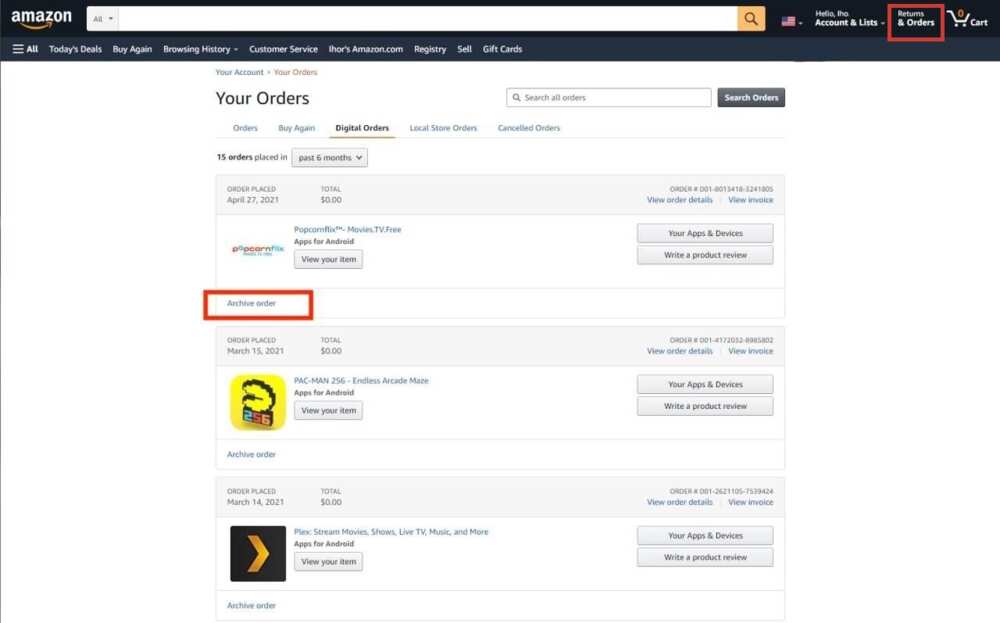1000x623 pixels.
Task: Write a product review for PAC-MAN 256
Action: point(705,406)
